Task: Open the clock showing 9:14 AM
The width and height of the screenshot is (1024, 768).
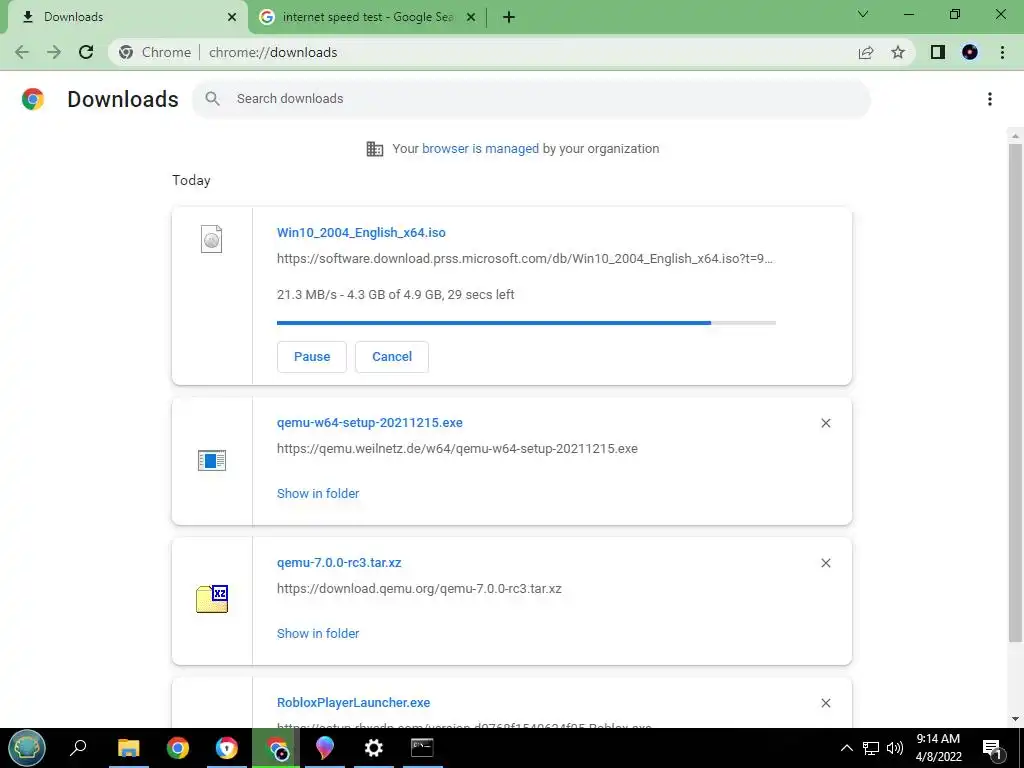Action: pyautogui.click(x=938, y=748)
